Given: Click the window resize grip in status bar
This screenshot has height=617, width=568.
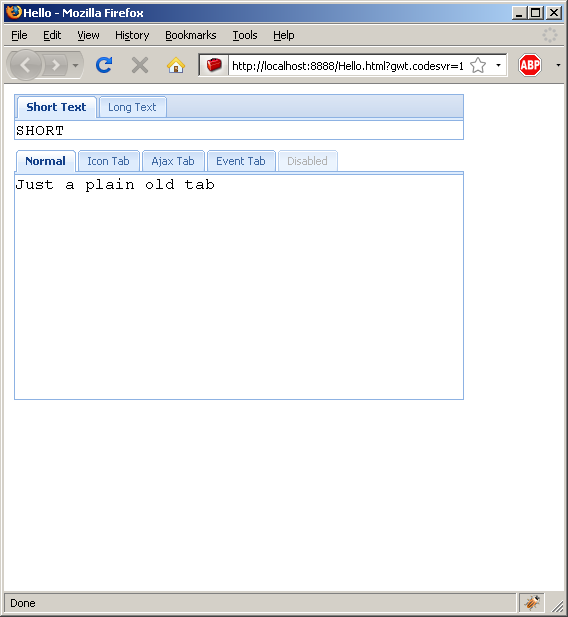Looking at the screenshot, I should [557, 606].
